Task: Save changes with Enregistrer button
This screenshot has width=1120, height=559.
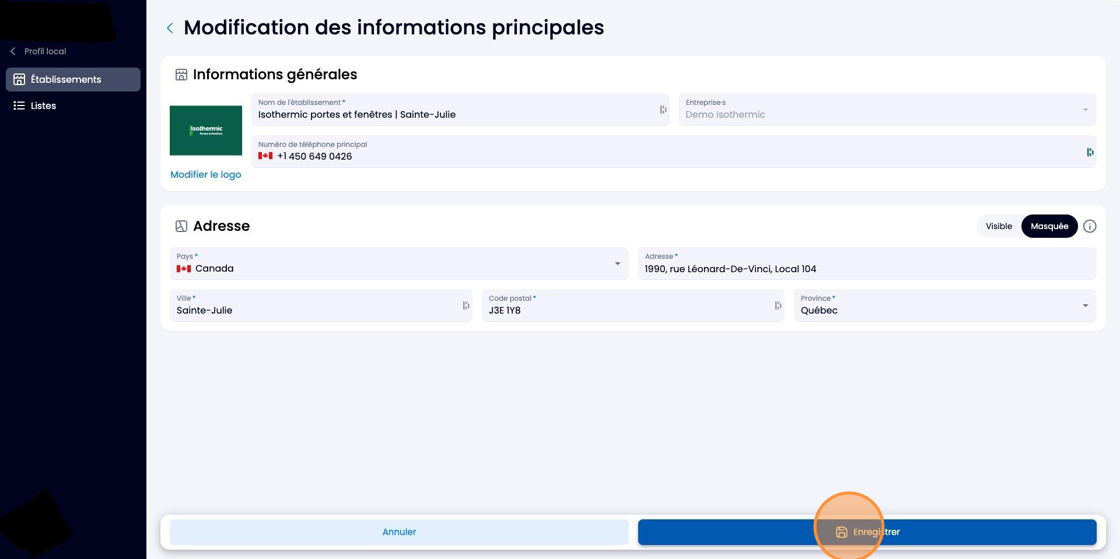Action: pos(867,532)
